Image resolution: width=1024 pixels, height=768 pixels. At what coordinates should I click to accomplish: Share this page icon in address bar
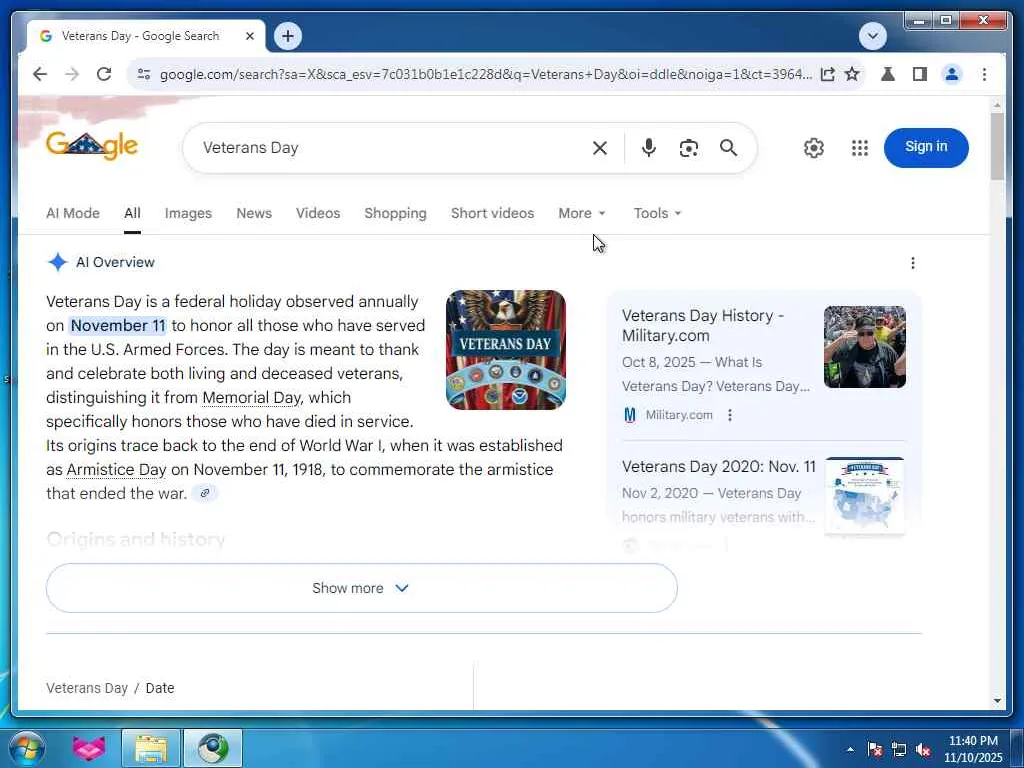(x=827, y=74)
